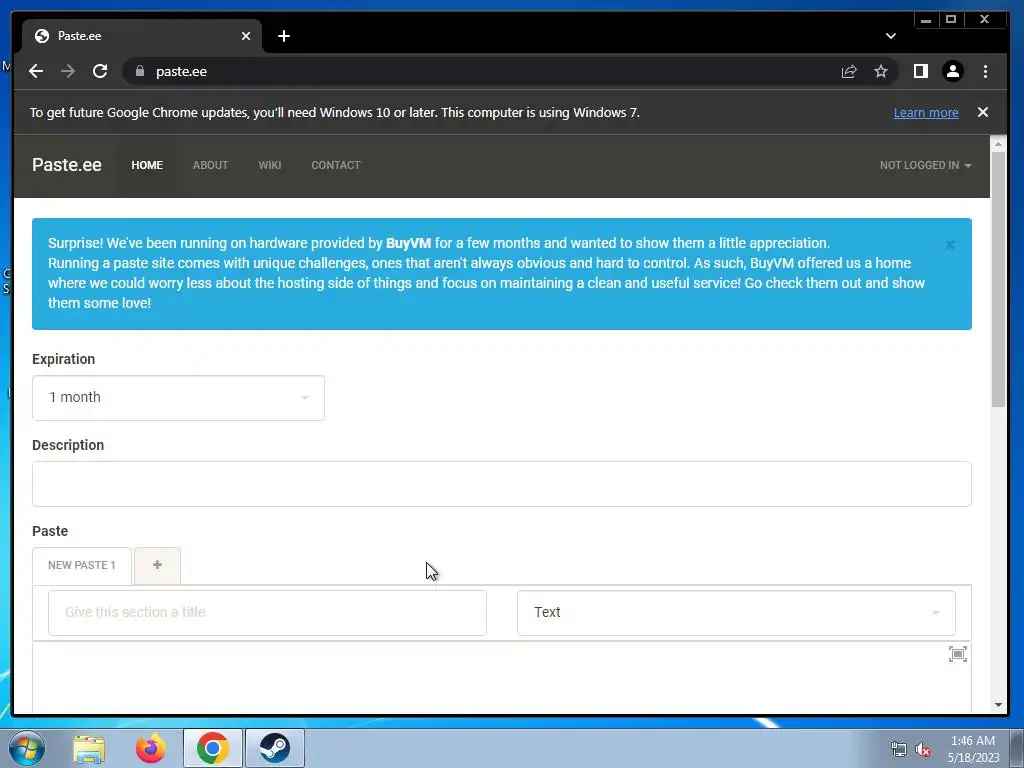Click the Paste section label
The width and height of the screenshot is (1024, 768).
(x=50, y=531)
